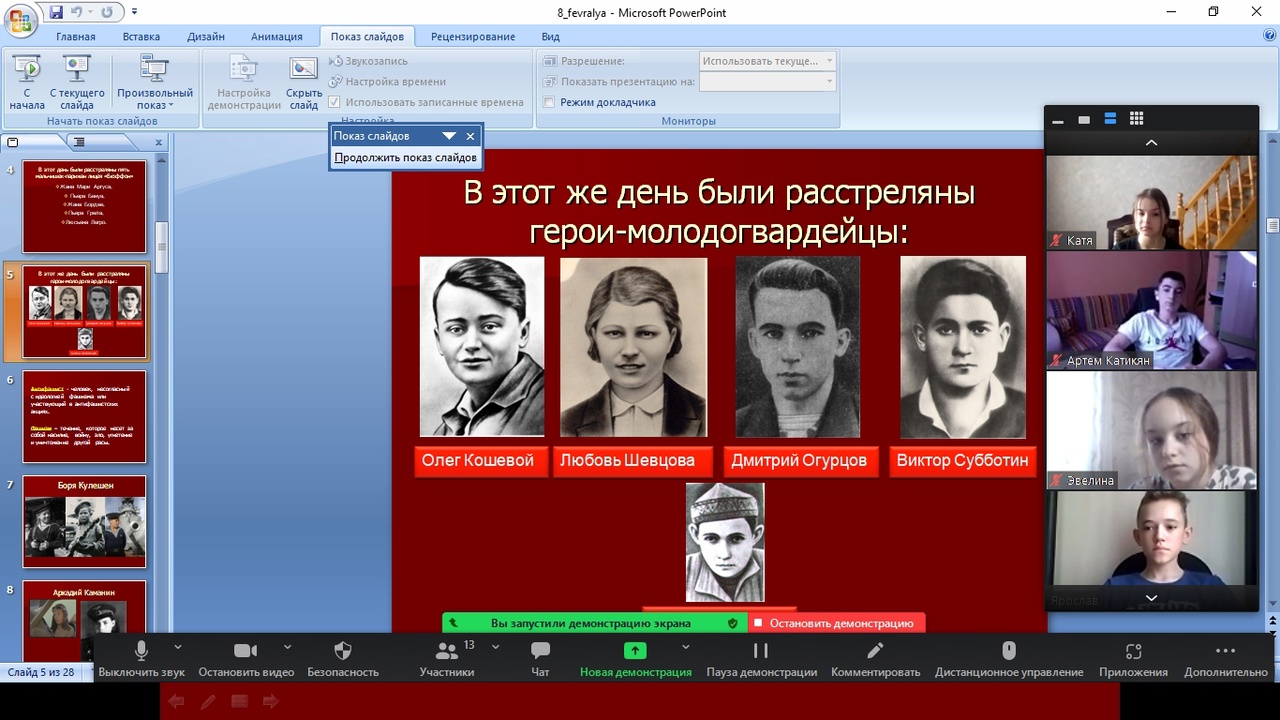Start Новая демонстрация screen share
This screenshot has width=1280, height=720.
(635, 659)
